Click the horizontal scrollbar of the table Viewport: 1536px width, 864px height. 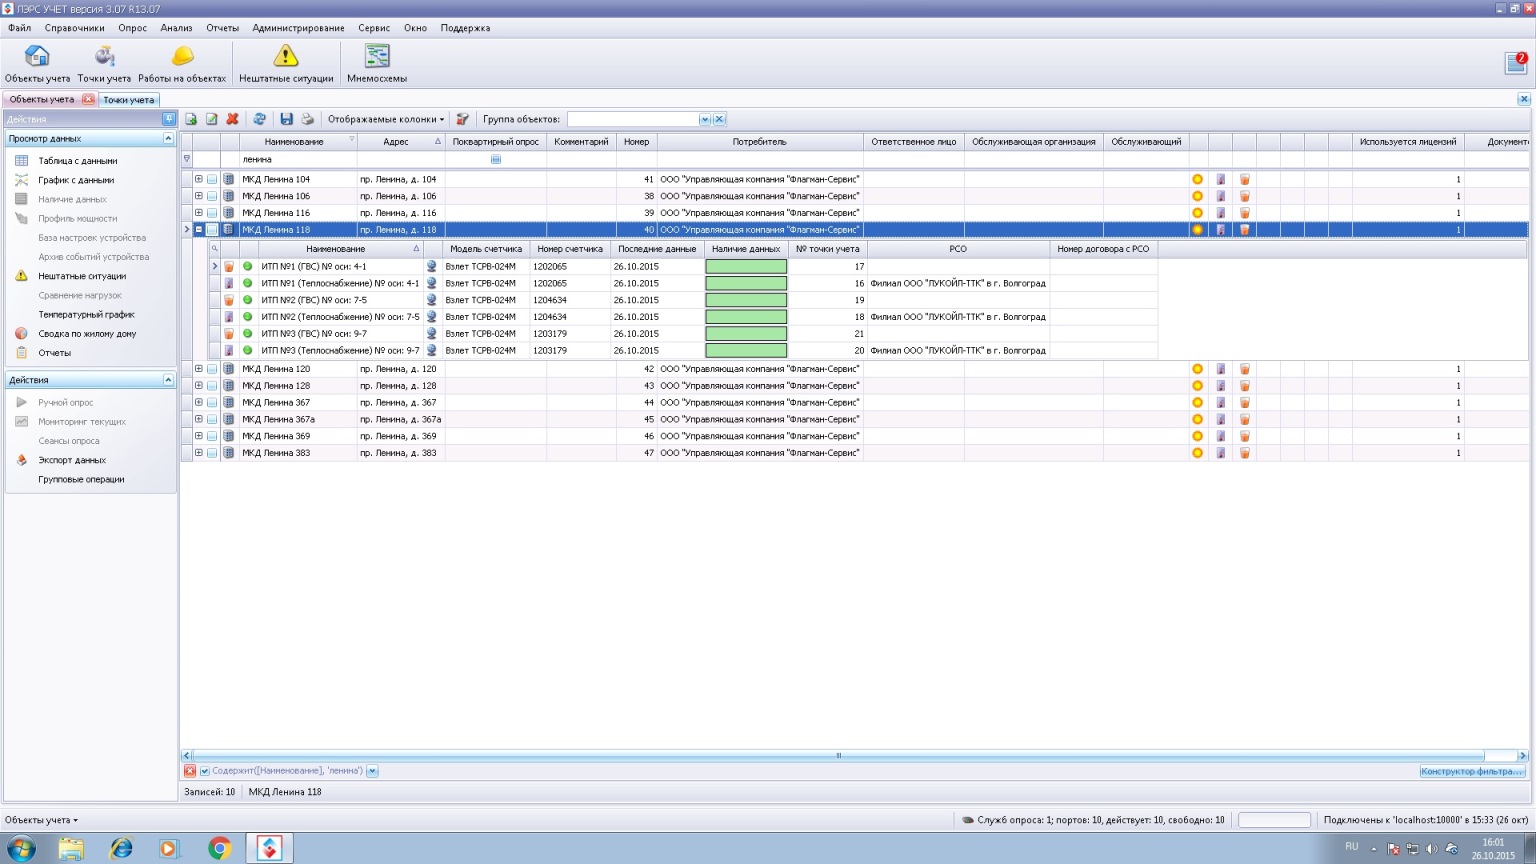click(838, 756)
